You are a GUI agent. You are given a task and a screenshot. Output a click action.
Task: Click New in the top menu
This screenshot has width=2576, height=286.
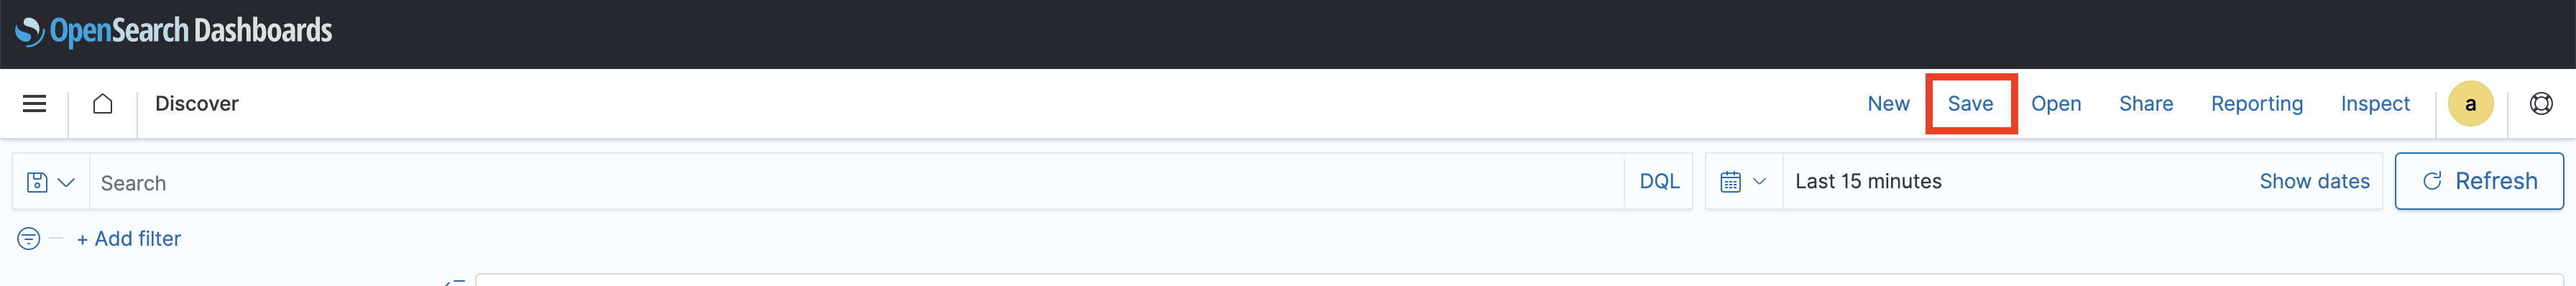1888,103
